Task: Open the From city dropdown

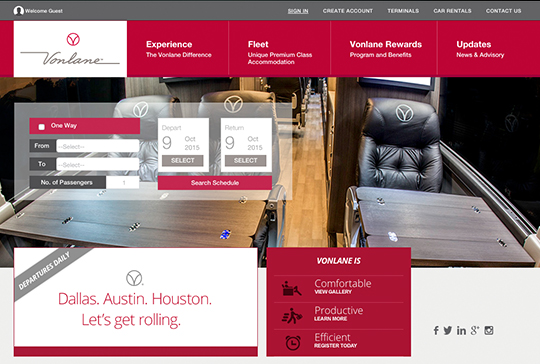Action: 98,146
